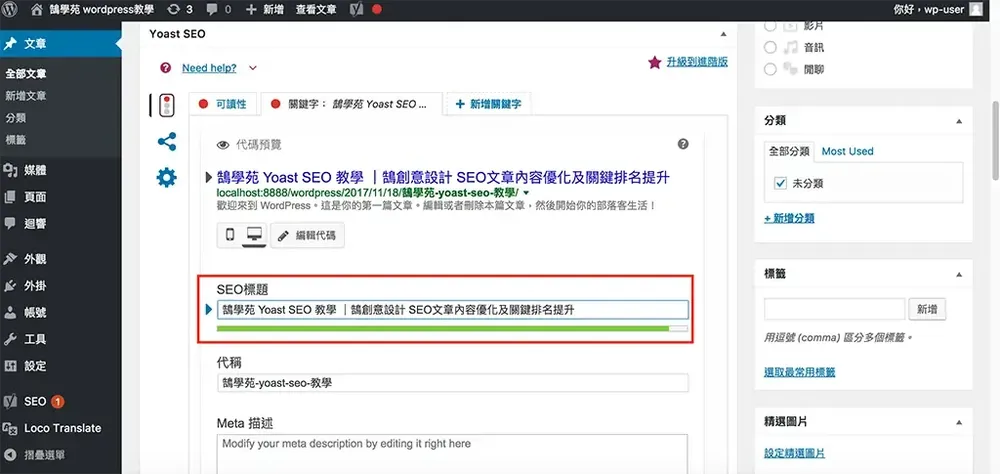Open Loco Translate in the sidebar
The height and width of the screenshot is (474, 1000).
[61, 428]
